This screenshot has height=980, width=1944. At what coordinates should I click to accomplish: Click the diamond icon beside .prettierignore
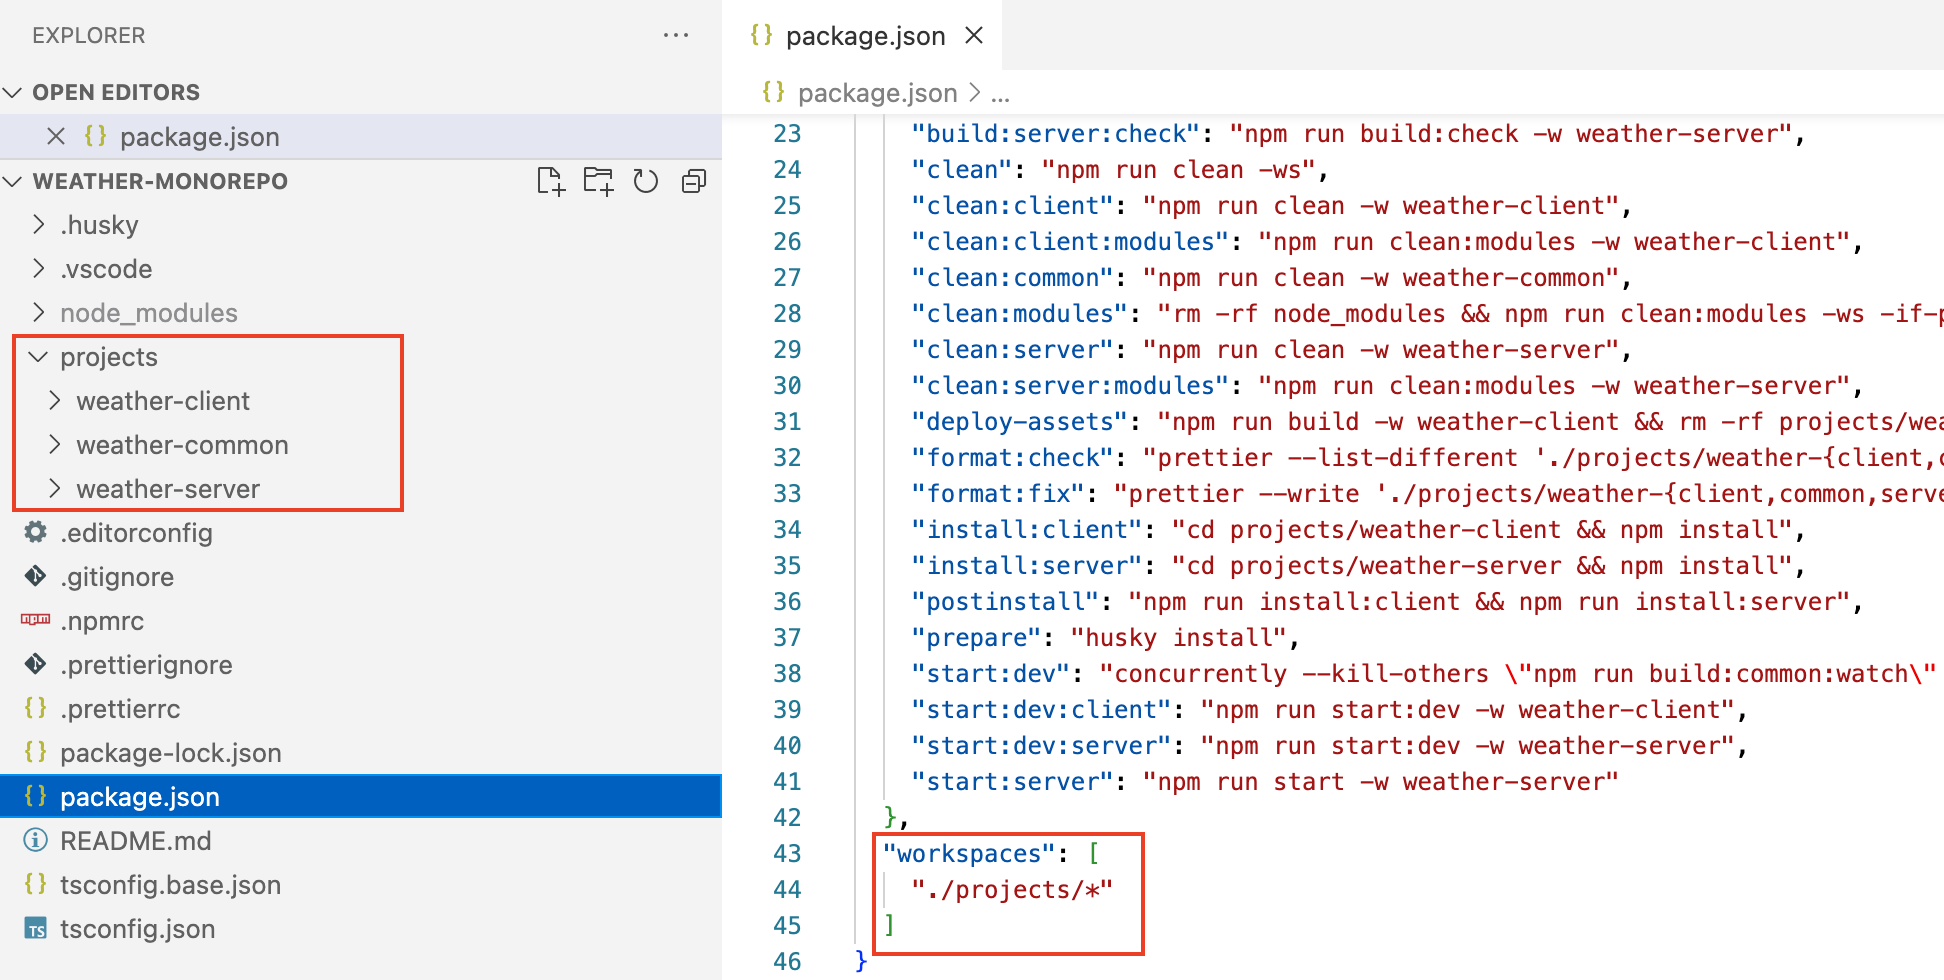point(36,664)
